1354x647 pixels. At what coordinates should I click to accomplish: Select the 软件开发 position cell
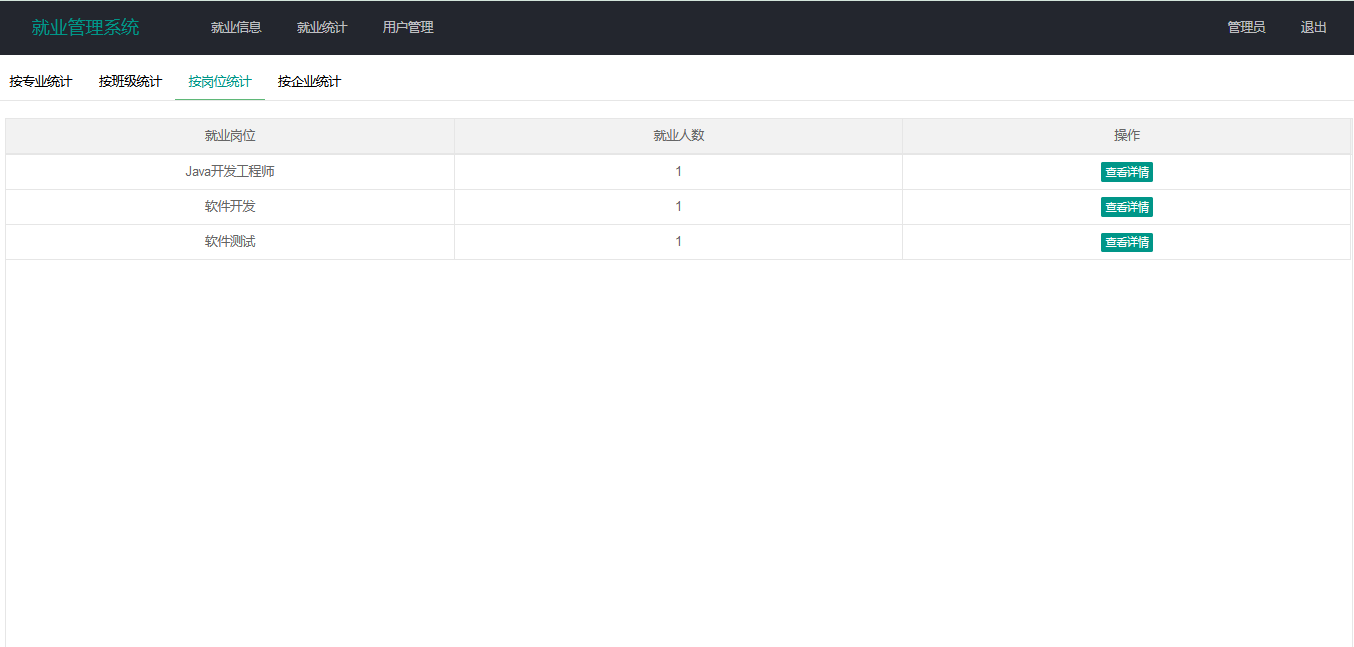point(230,207)
